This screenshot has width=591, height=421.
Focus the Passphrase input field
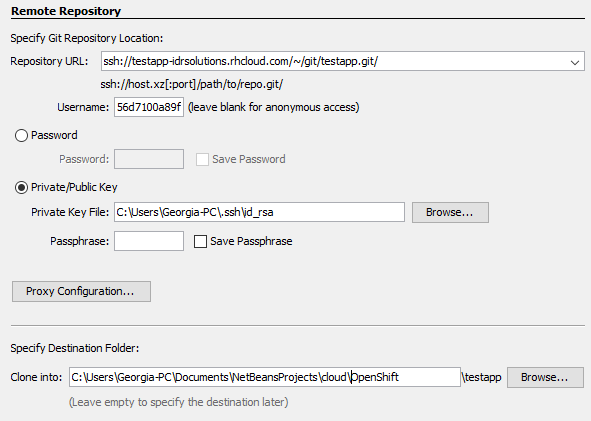[149, 241]
